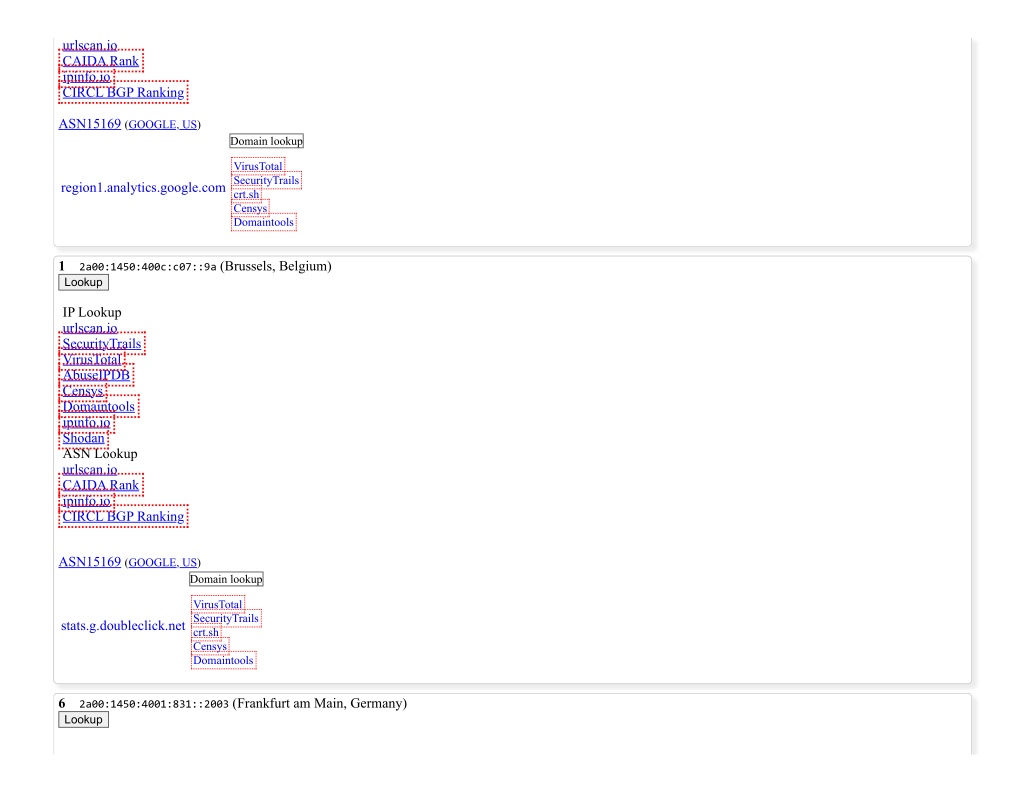Open VirusTotal for region1.analytics.google.com
This screenshot has height=791, width=1024.
(258, 167)
